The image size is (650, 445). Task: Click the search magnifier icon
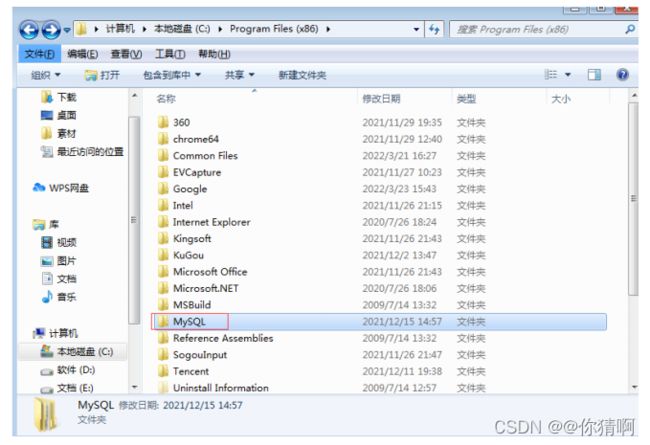[630, 29]
